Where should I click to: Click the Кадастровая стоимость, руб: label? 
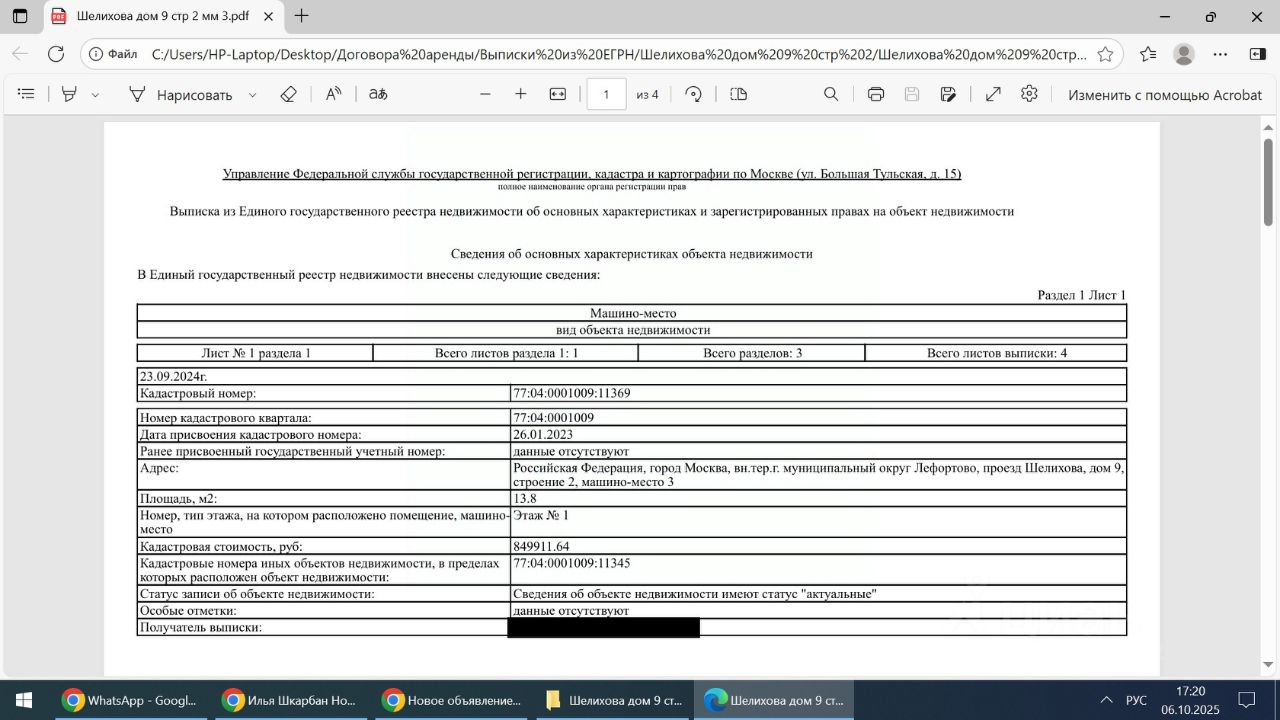tap(221, 546)
